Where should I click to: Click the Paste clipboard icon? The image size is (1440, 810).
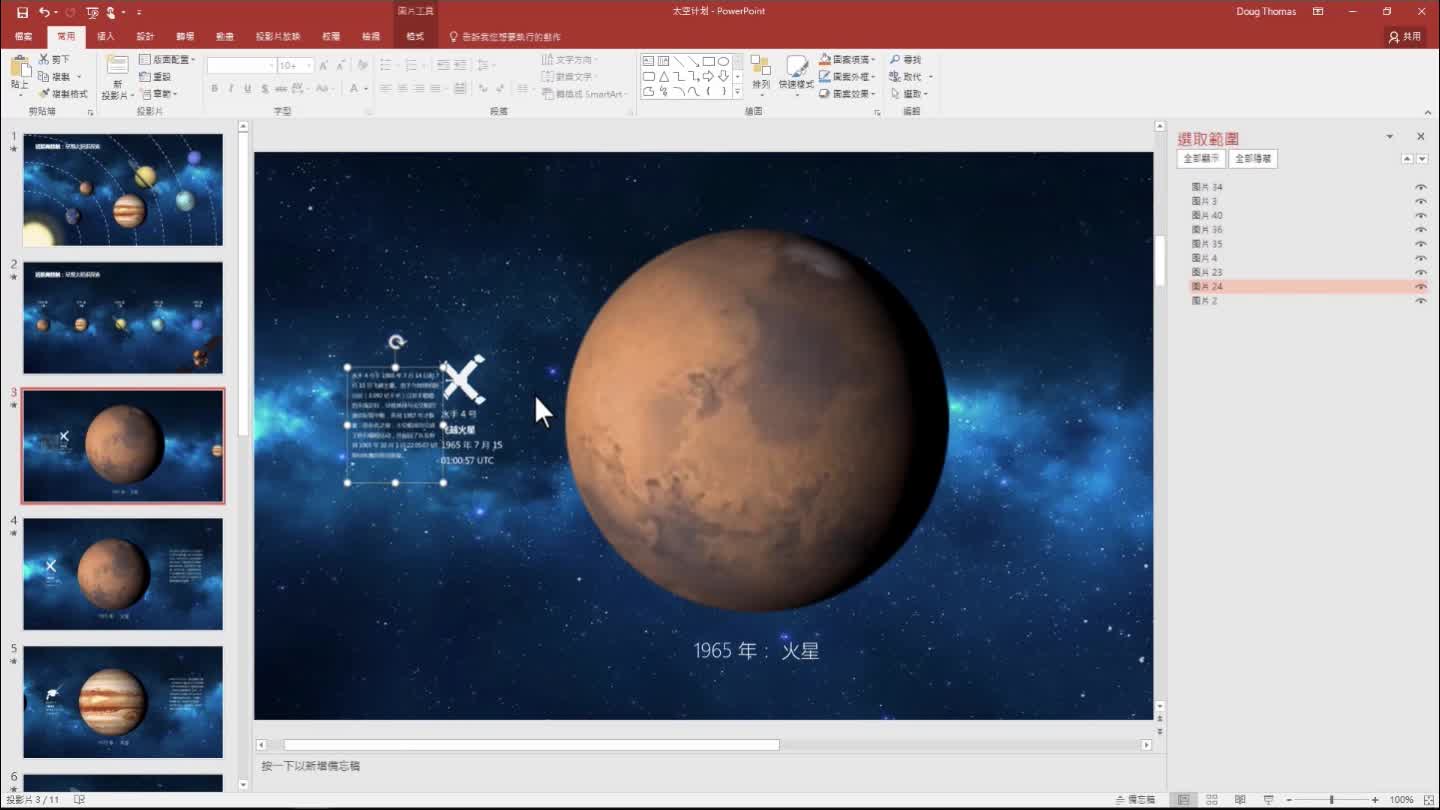(x=20, y=68)
